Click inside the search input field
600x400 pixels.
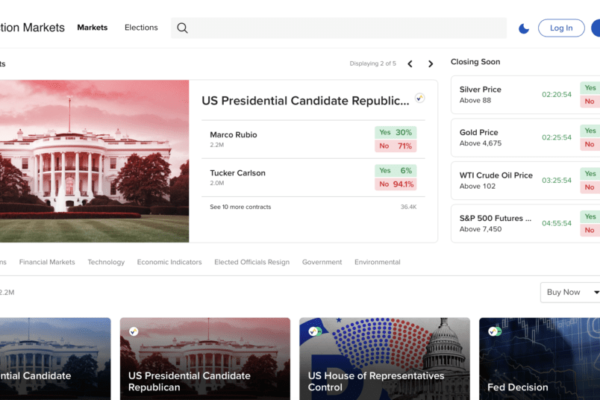339,28
